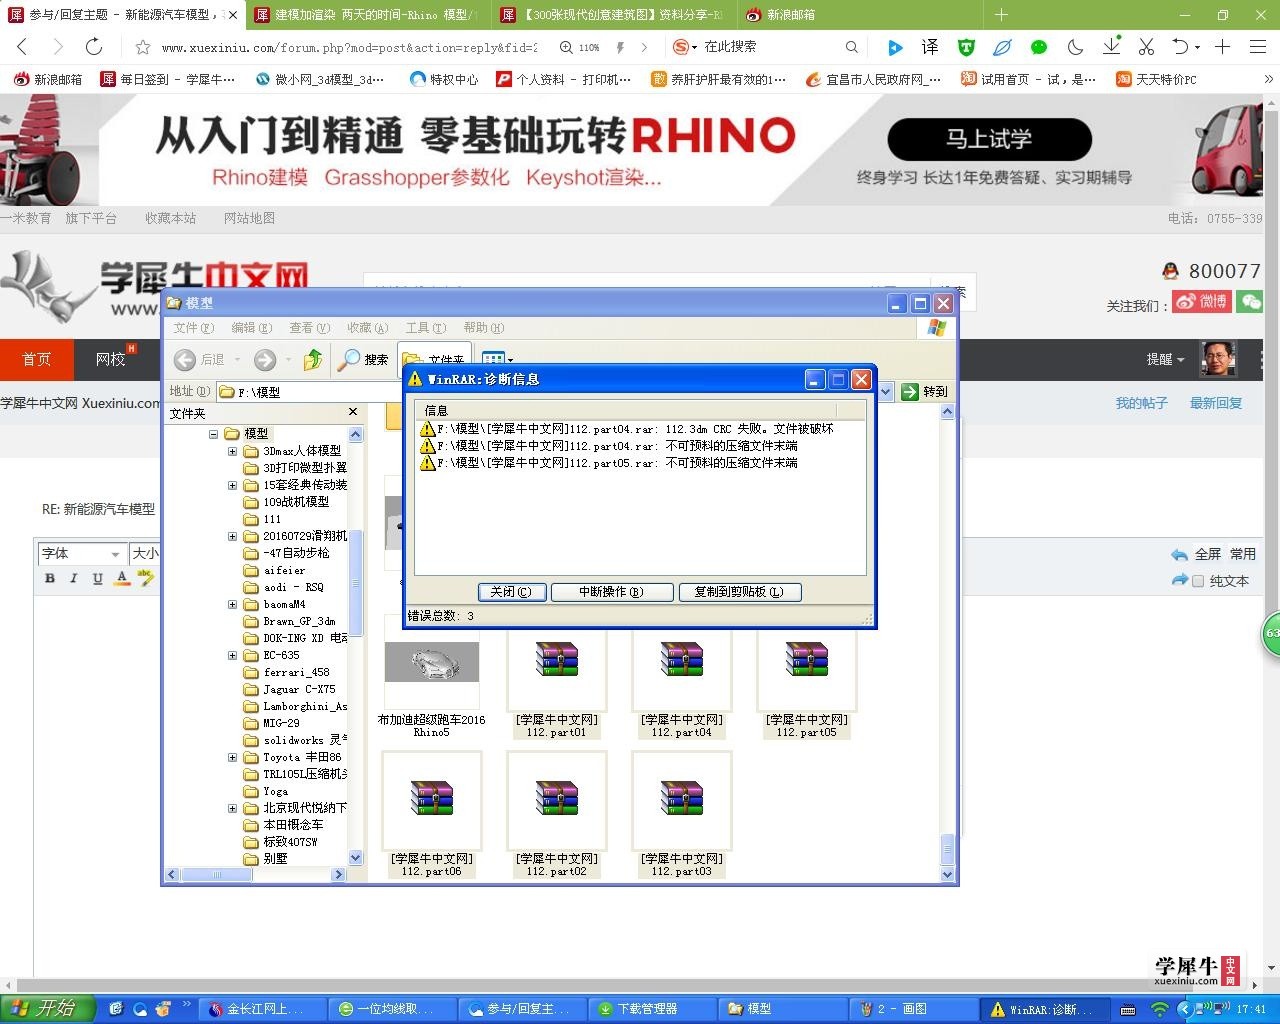
Task: Open Explorer 帮助(H) menu
Action: pyautogui.click(x=483, y=328)
